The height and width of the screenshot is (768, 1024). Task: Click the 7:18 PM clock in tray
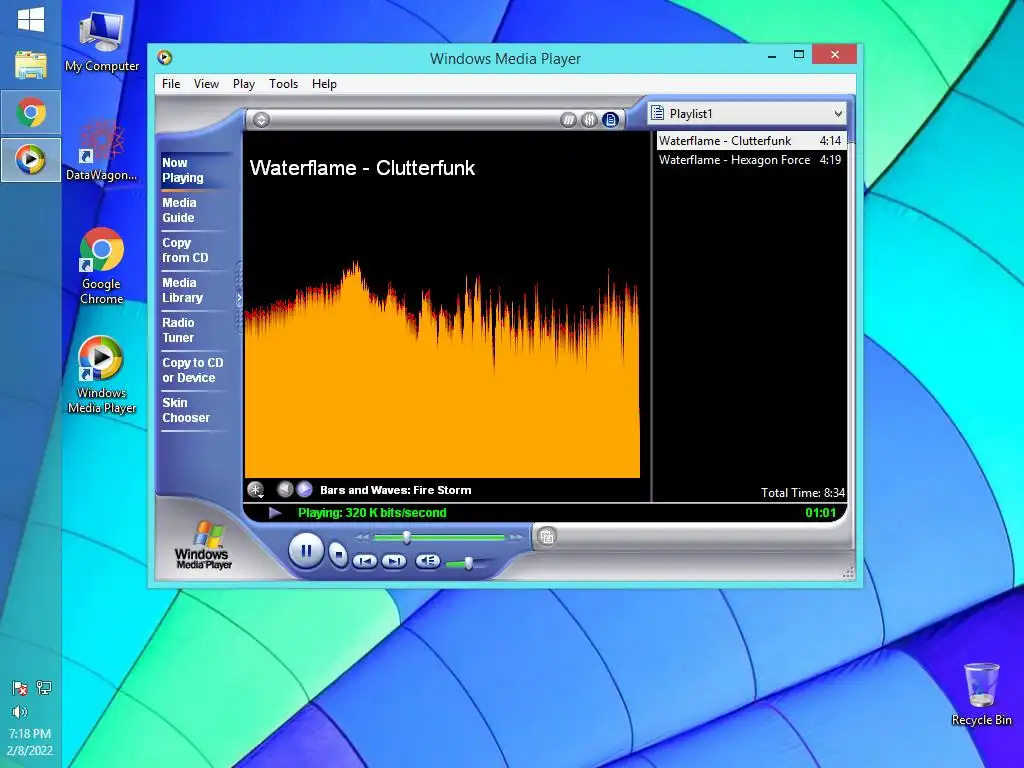tap(30, 734)
